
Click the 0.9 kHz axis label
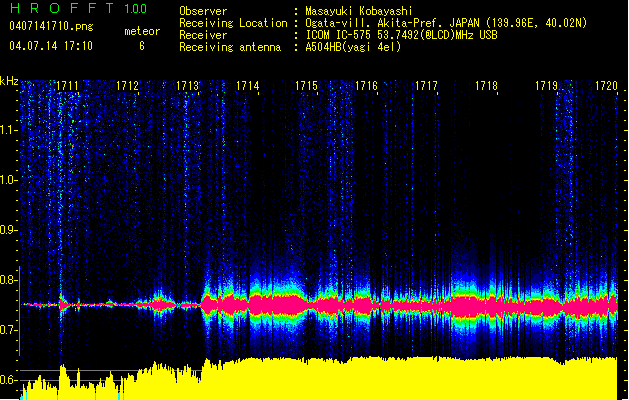[x=9, y=230]
